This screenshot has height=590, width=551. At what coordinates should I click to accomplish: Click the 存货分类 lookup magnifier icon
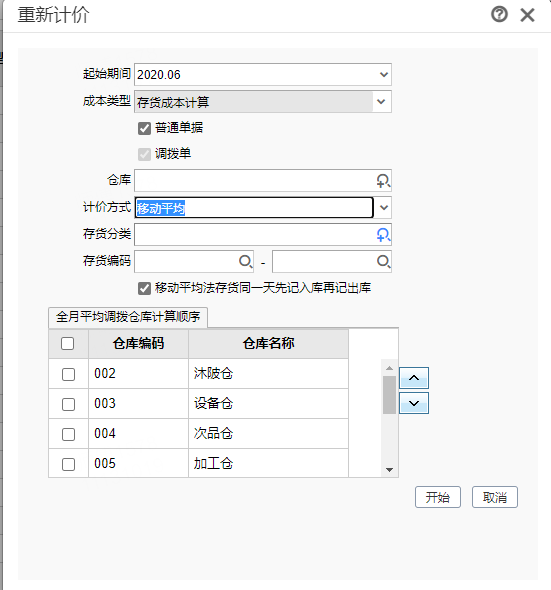coord(383,235)
